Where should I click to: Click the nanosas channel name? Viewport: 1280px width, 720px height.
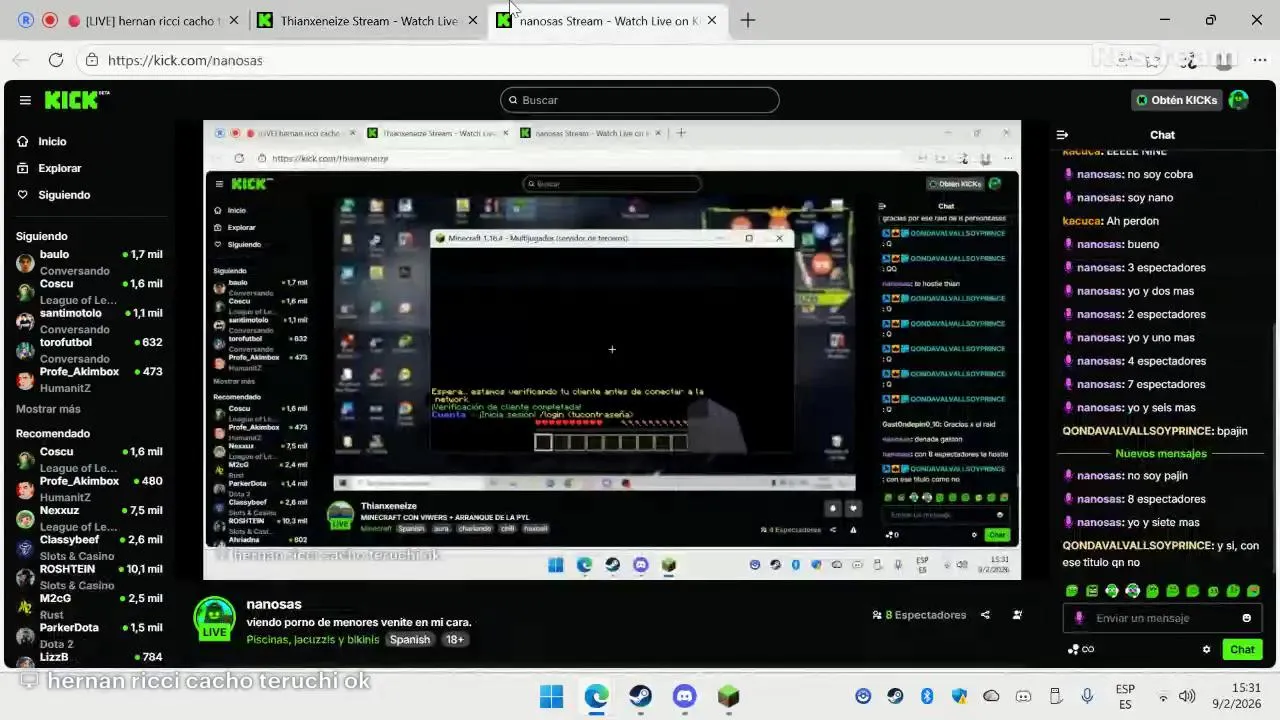(274, 604)
